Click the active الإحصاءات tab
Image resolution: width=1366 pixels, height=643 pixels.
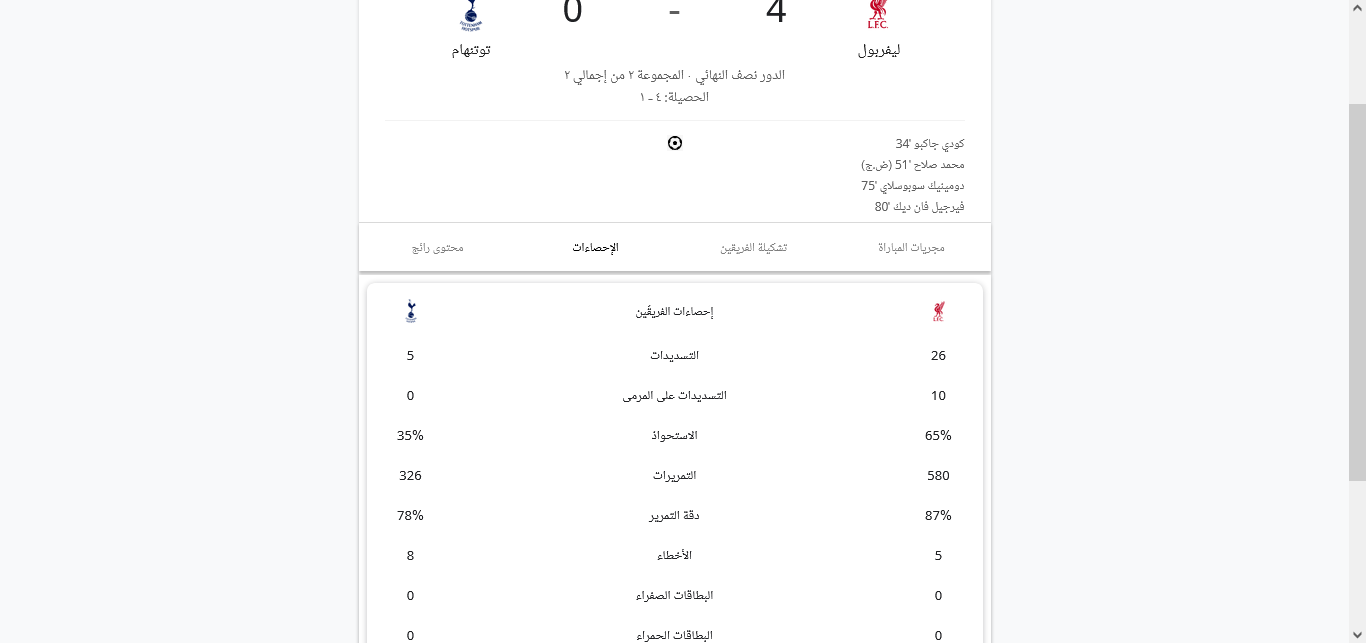595,247
